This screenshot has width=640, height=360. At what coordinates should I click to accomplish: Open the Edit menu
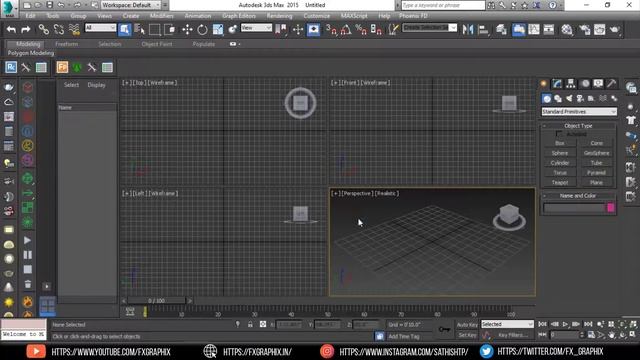(30, 16)
